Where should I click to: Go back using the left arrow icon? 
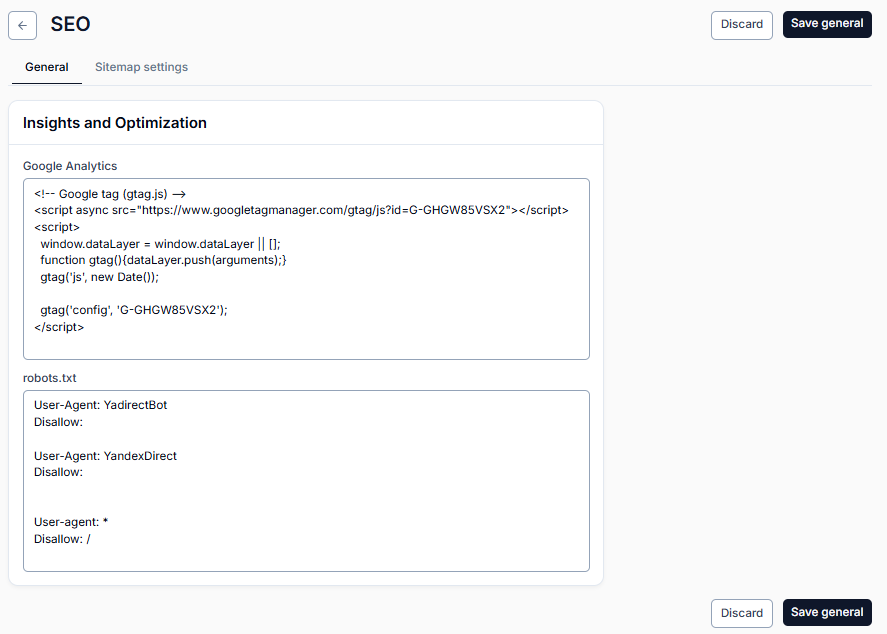pos(23,25)
